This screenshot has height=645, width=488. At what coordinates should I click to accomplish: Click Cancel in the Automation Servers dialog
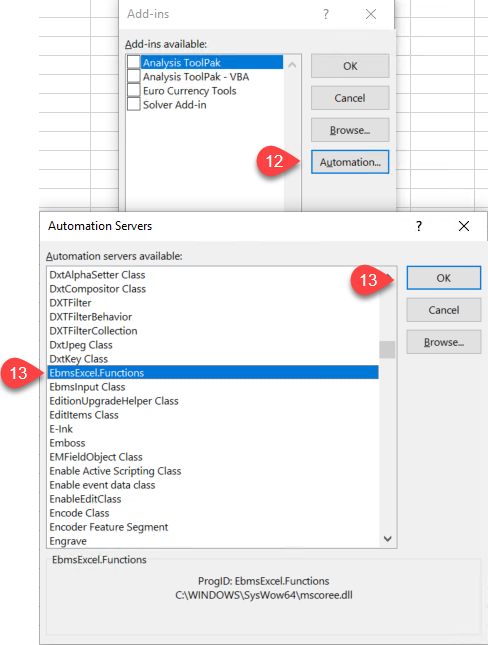coord(444,310)
